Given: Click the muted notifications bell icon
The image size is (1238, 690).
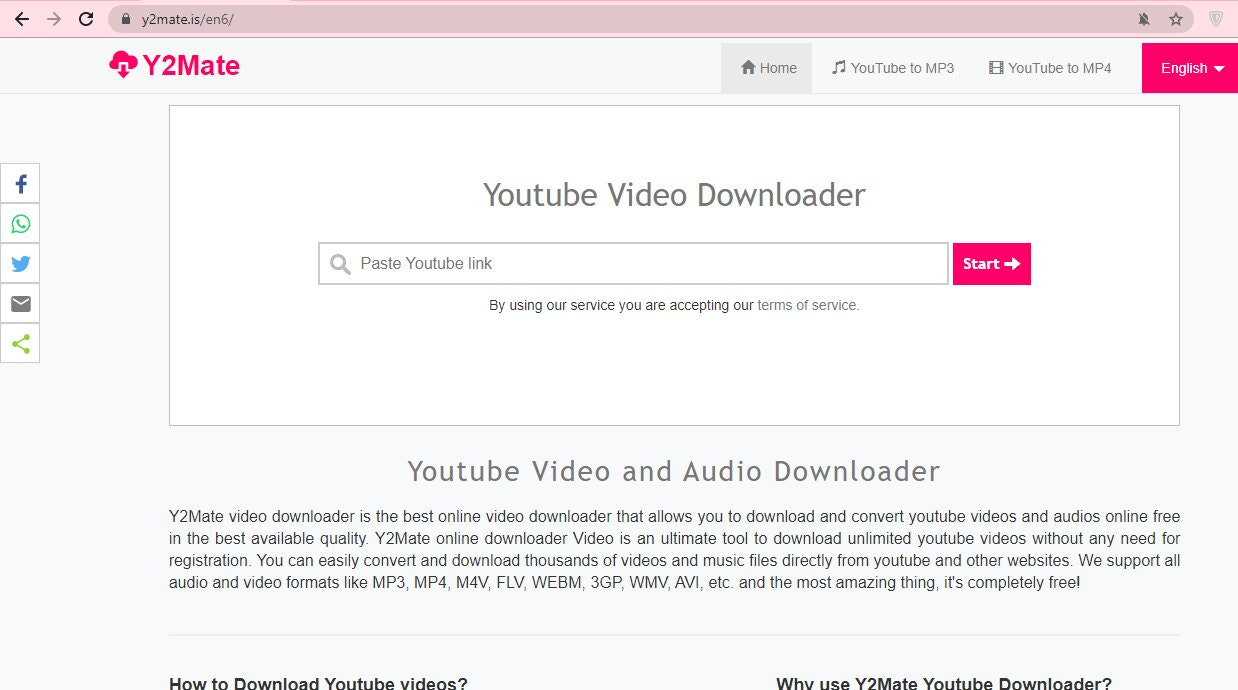Looking at the screenshot, I should click(x=1144, y=19).
